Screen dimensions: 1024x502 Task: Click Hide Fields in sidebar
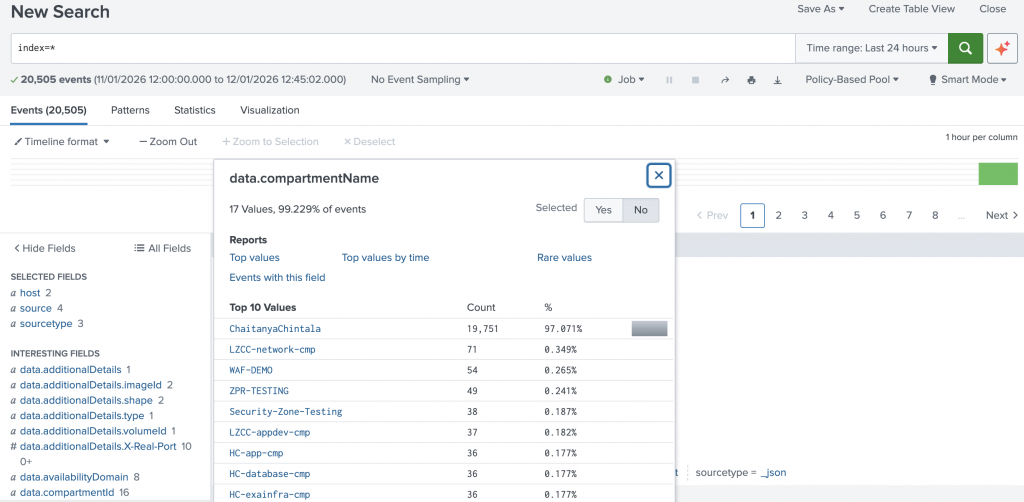(x=43, y=248)
